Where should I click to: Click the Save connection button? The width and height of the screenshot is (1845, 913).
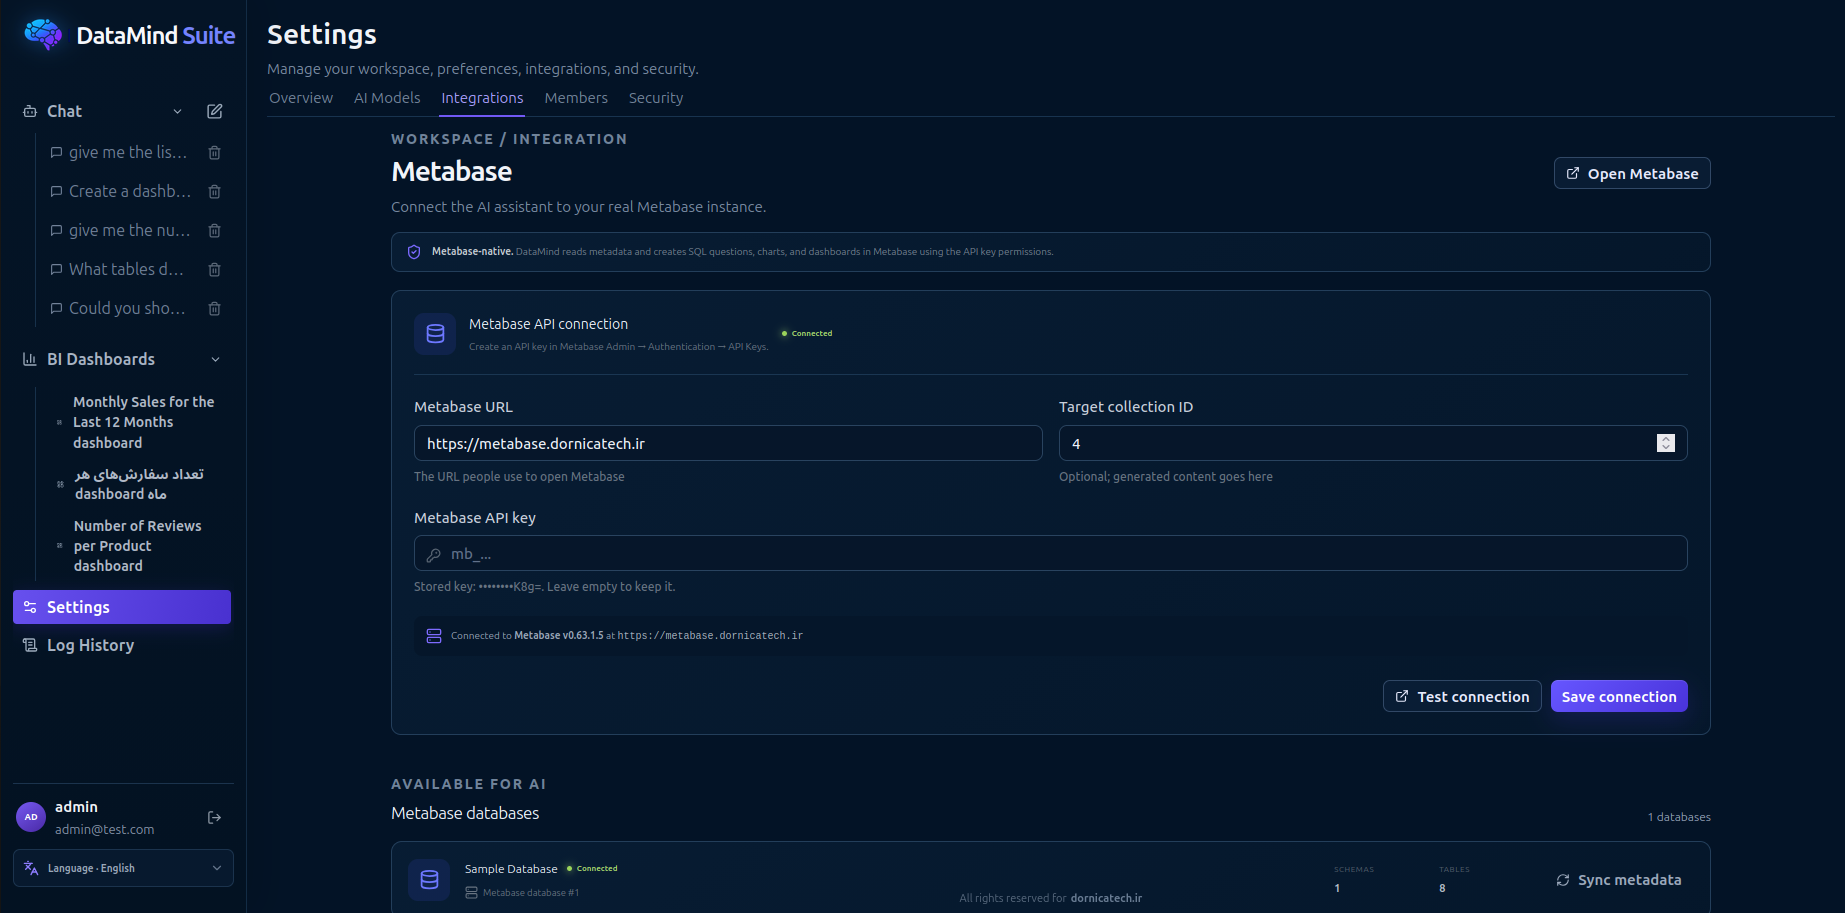point(1619,696)
